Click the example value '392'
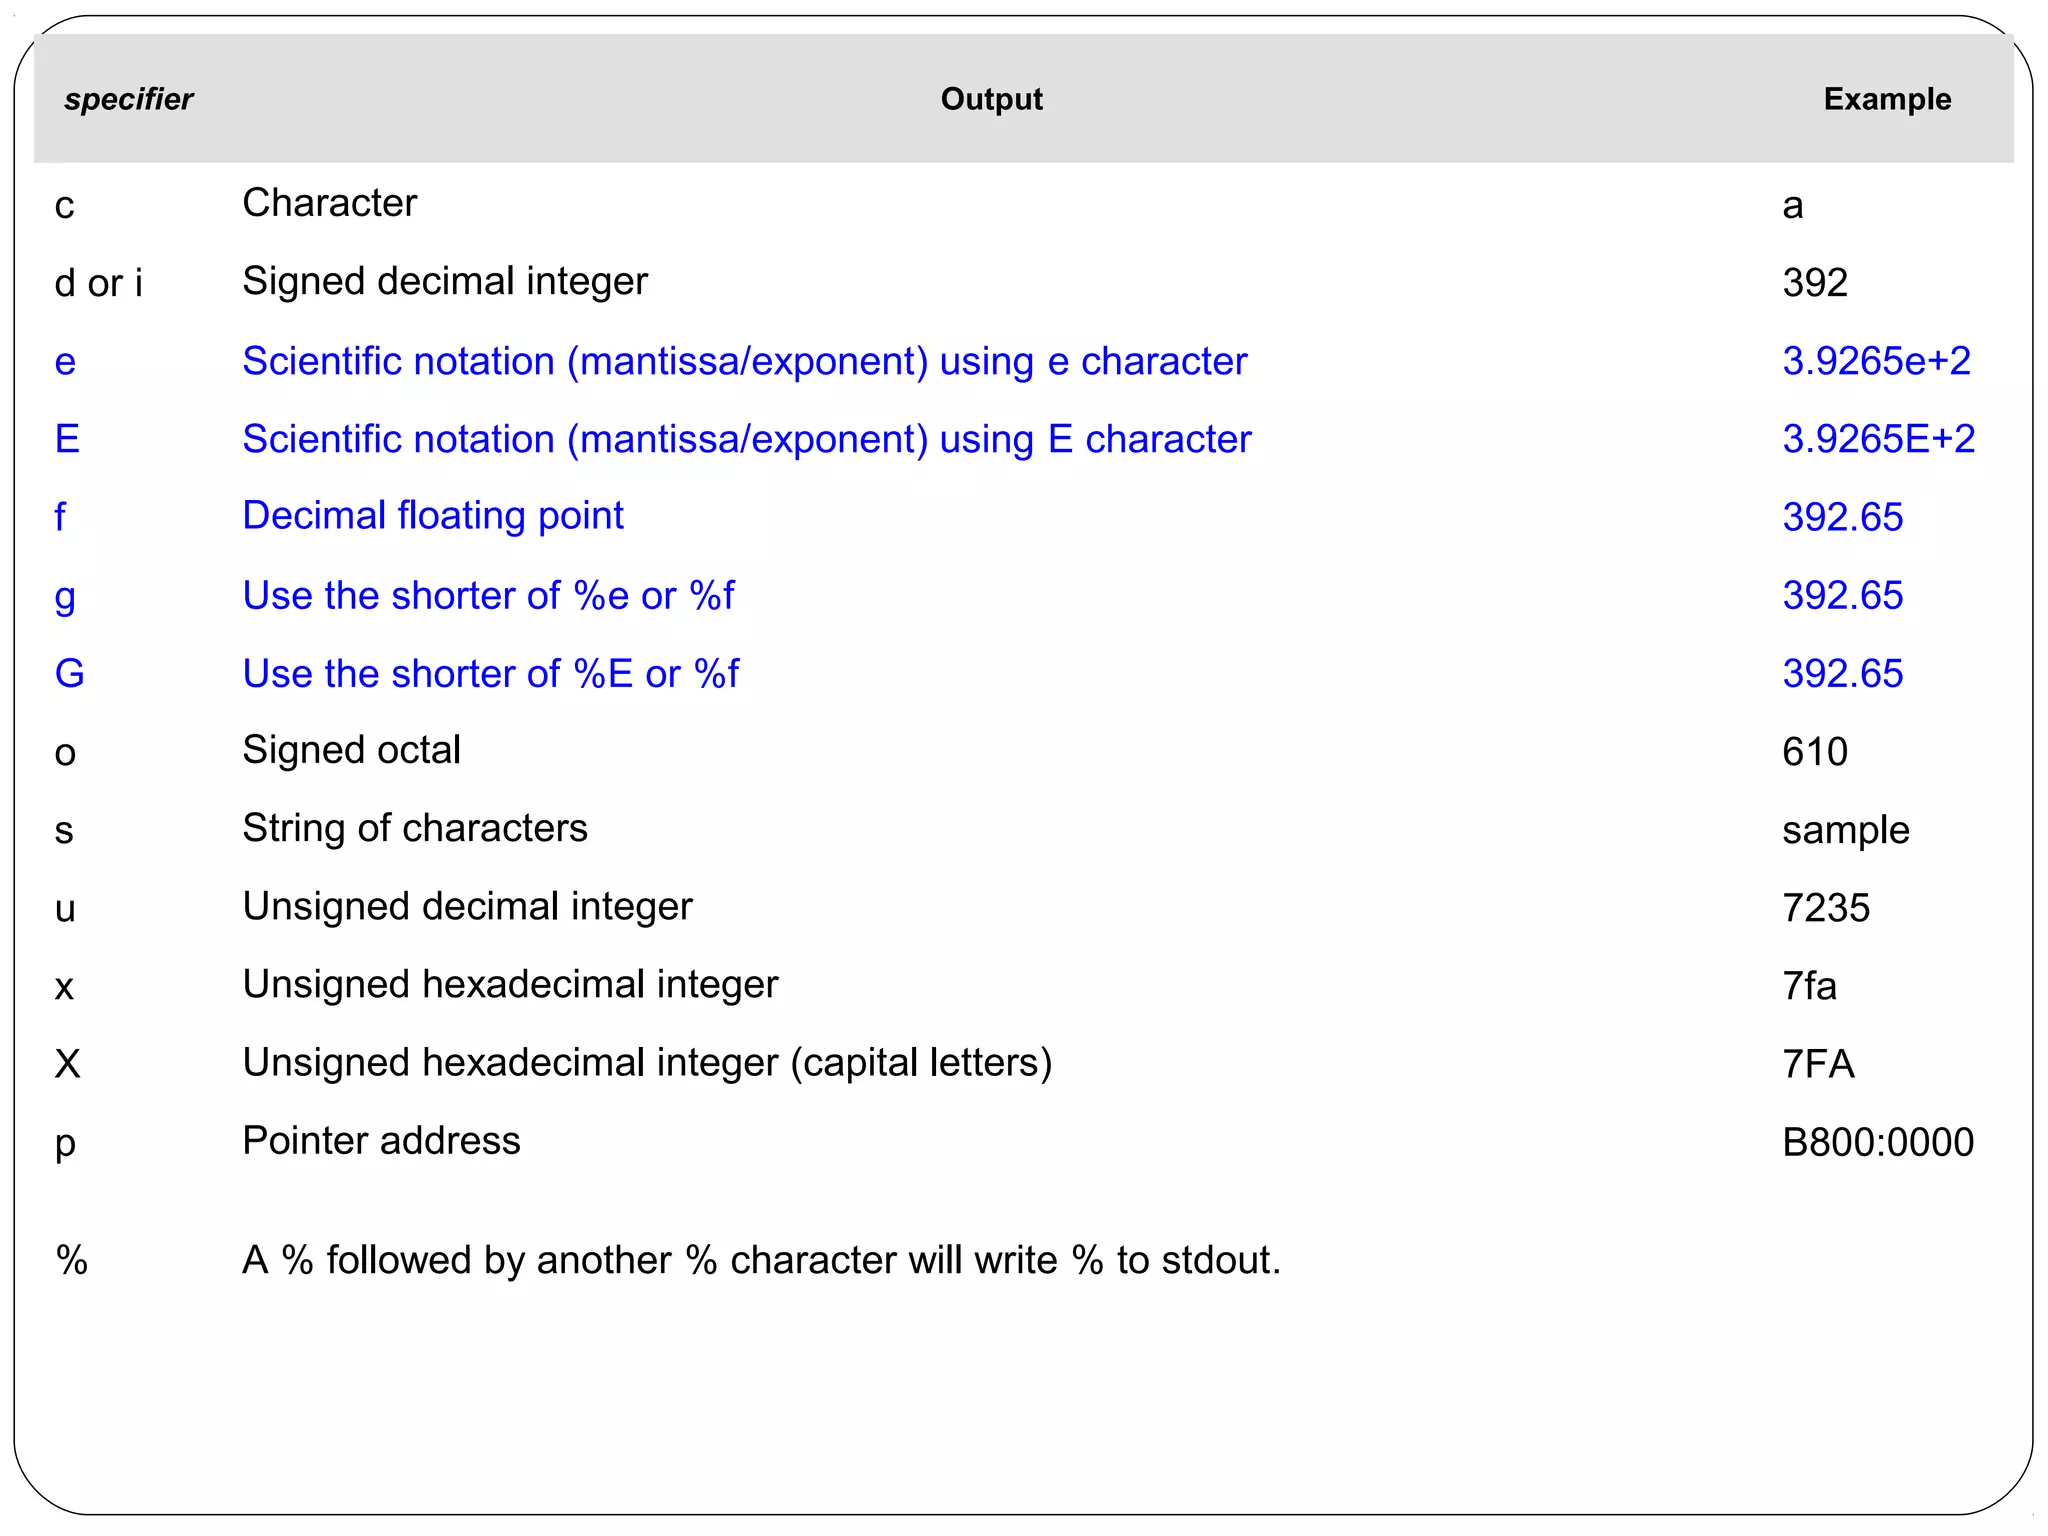Viewport: 2048px width, 1536px height. click(1815, 283)
